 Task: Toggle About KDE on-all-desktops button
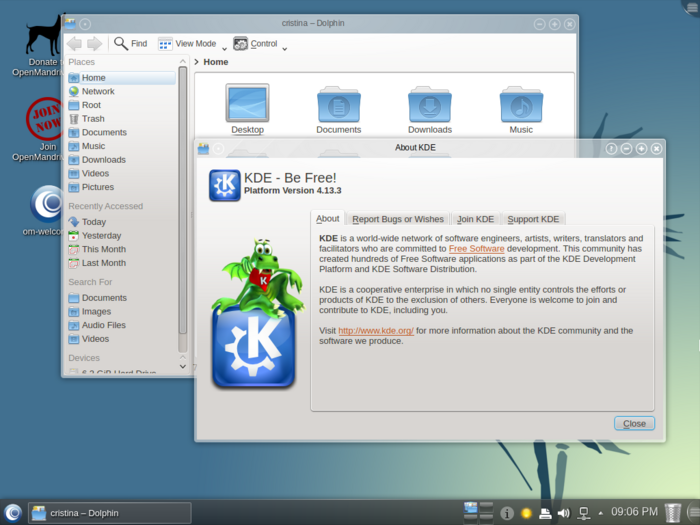[x=218, y=149]
